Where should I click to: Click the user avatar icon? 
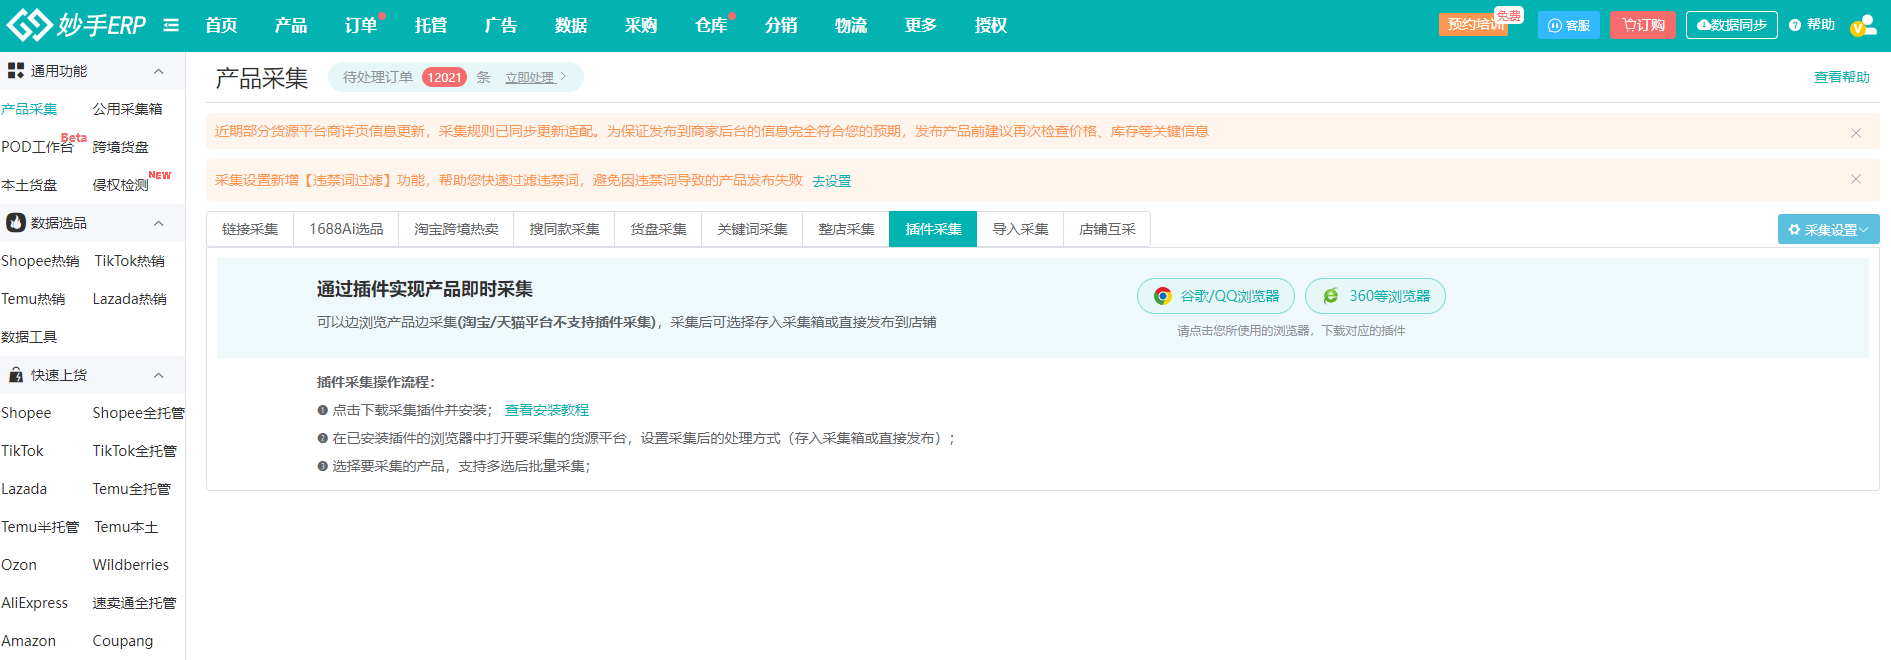tap(1862, 26)
